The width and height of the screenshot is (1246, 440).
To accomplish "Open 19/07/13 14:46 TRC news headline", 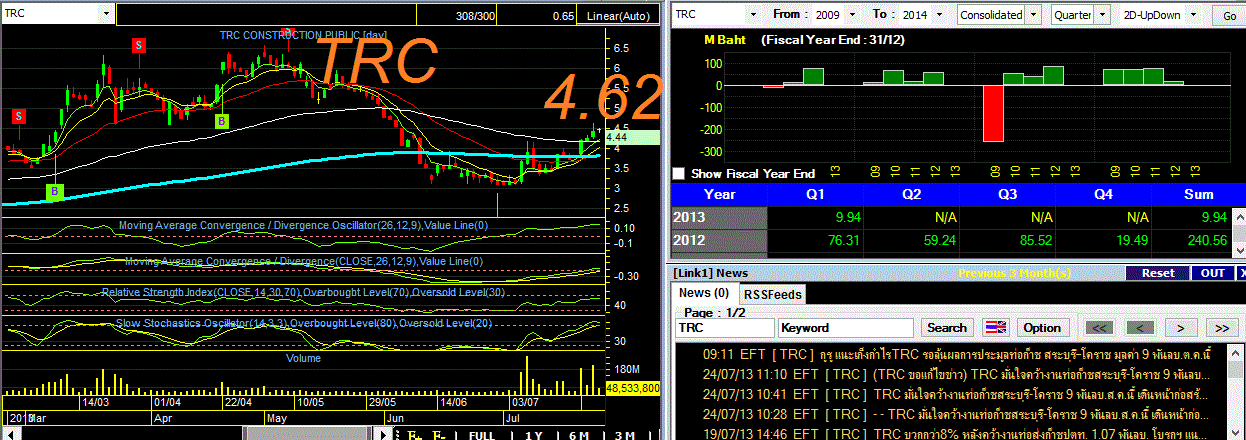I will coord(954,433).
